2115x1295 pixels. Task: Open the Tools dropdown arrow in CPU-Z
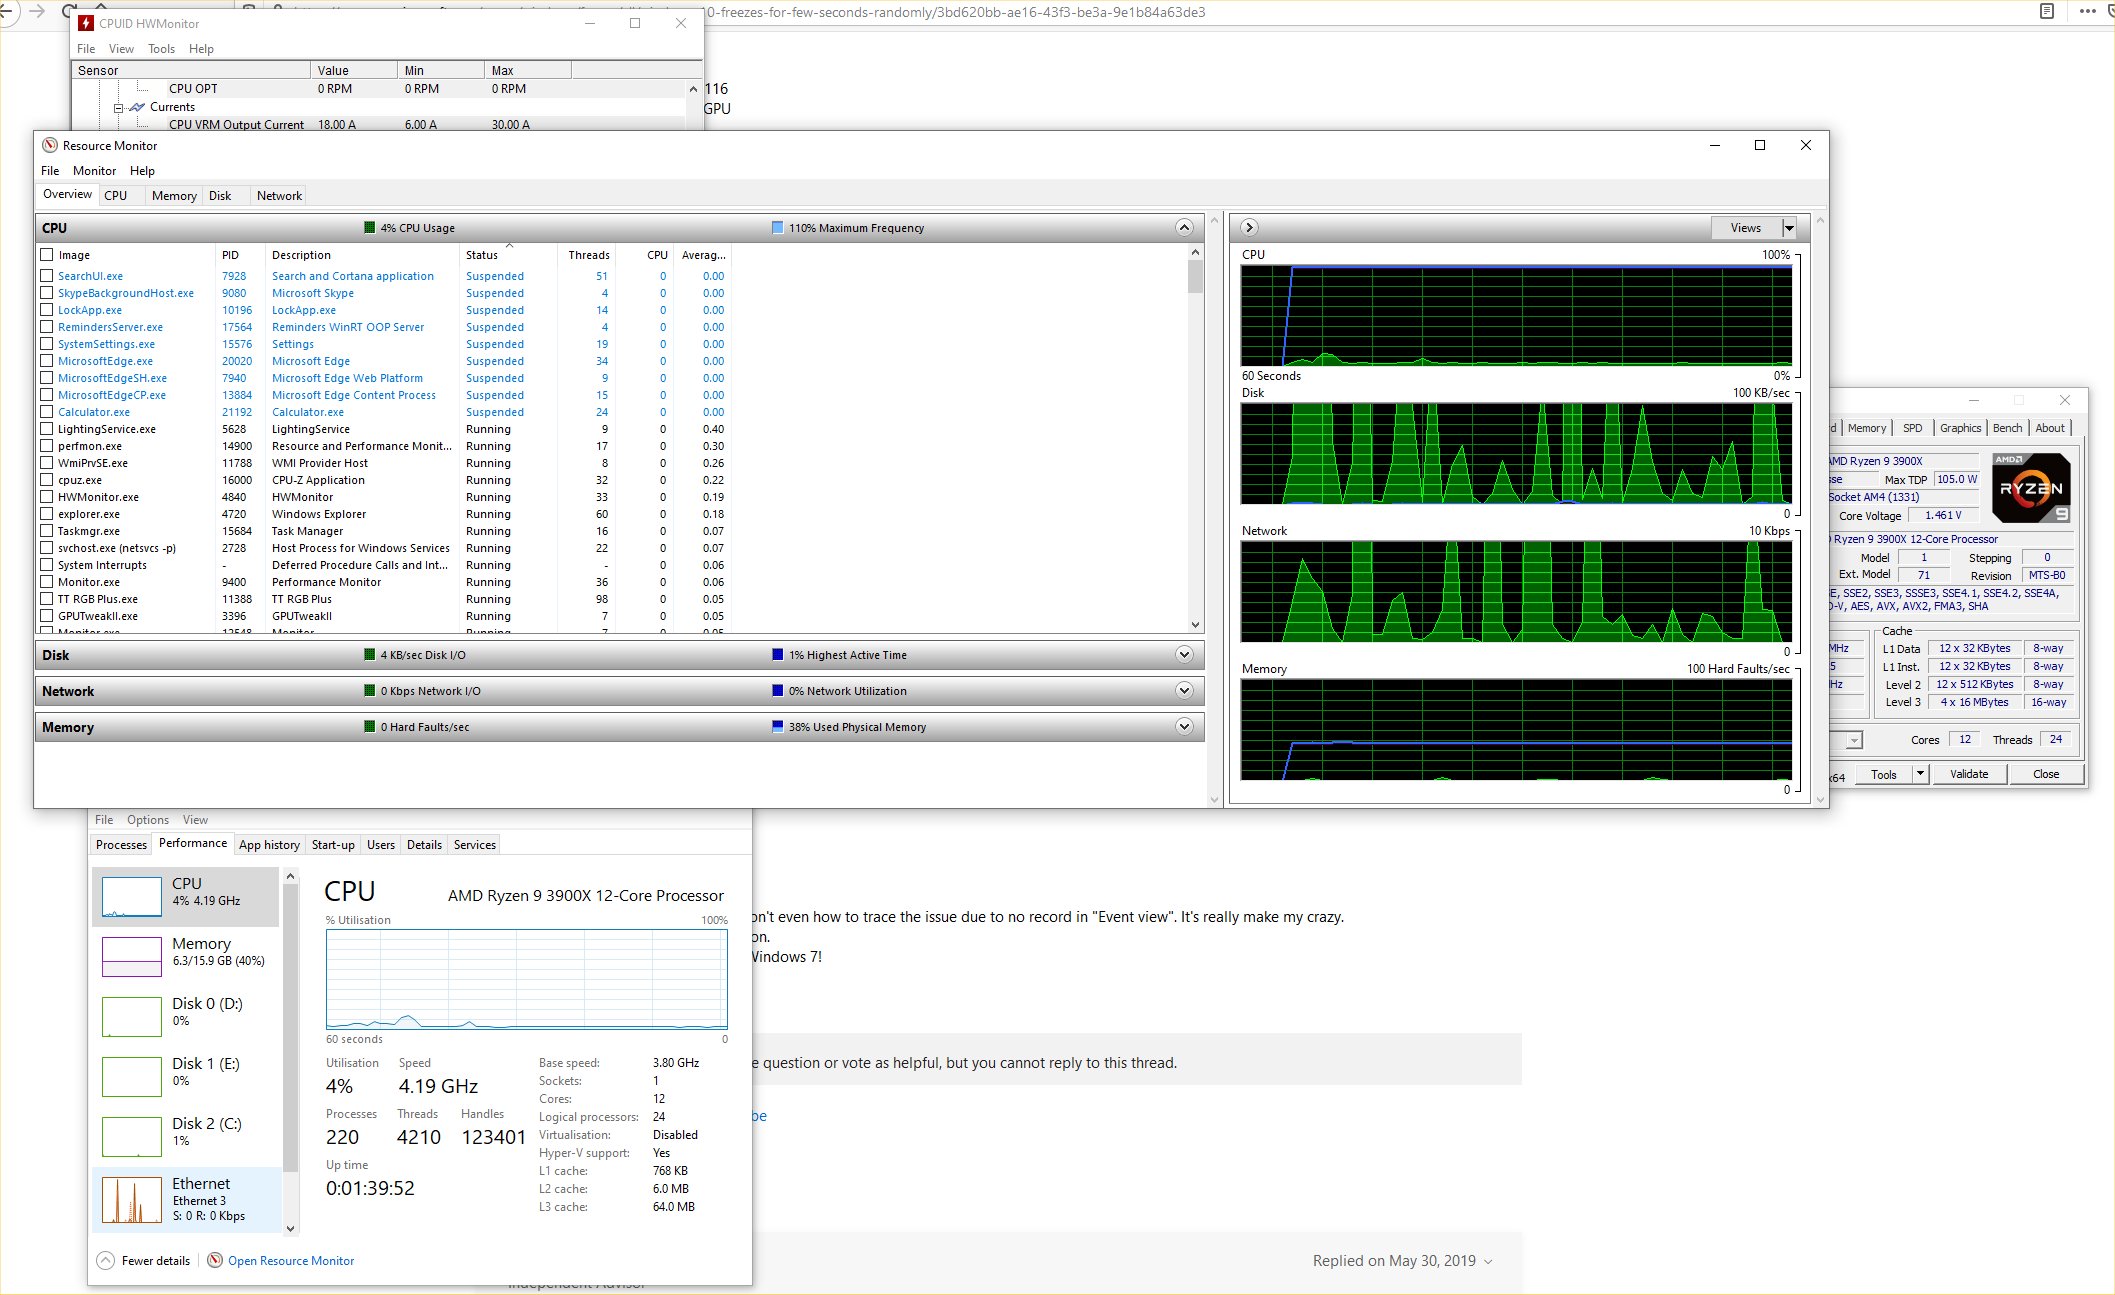[x=1920, y=774]
